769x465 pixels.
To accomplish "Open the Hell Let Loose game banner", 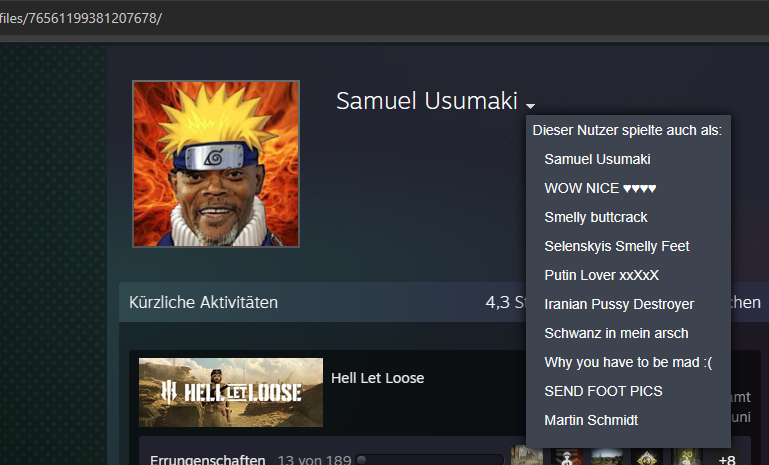I will (231, 392).
